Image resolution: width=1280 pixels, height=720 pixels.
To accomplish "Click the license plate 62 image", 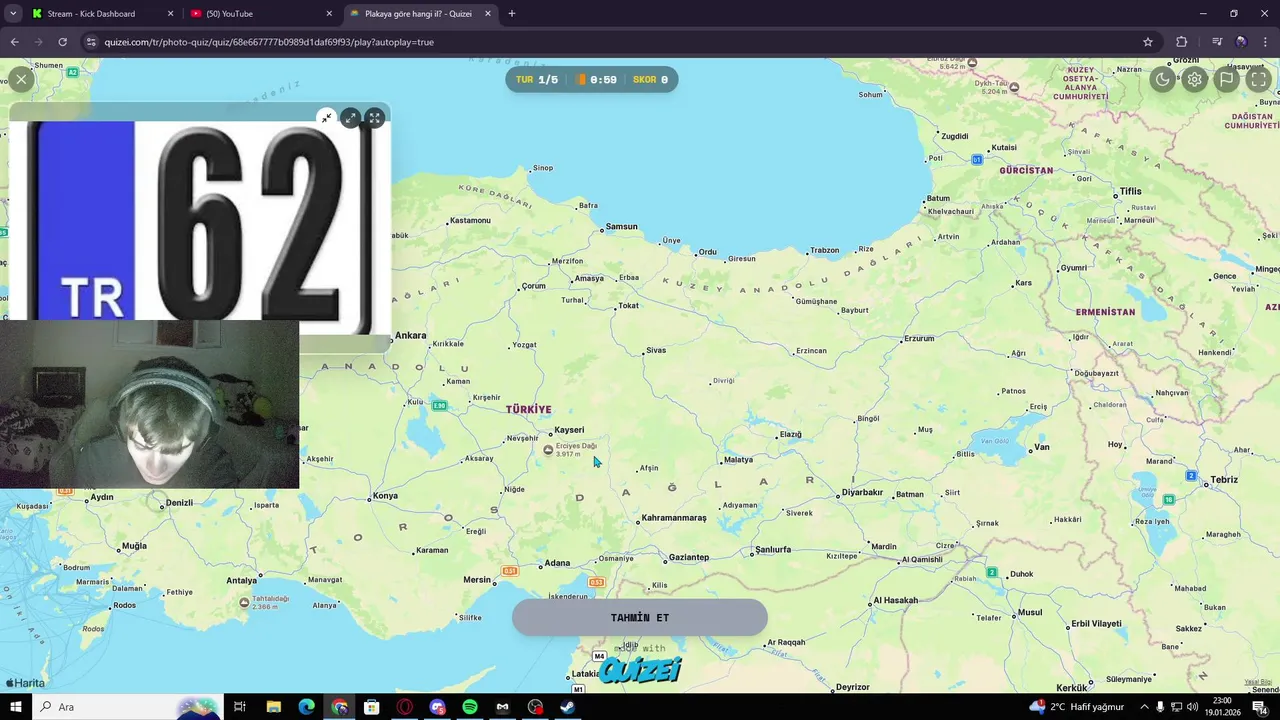I will [200, 228].
